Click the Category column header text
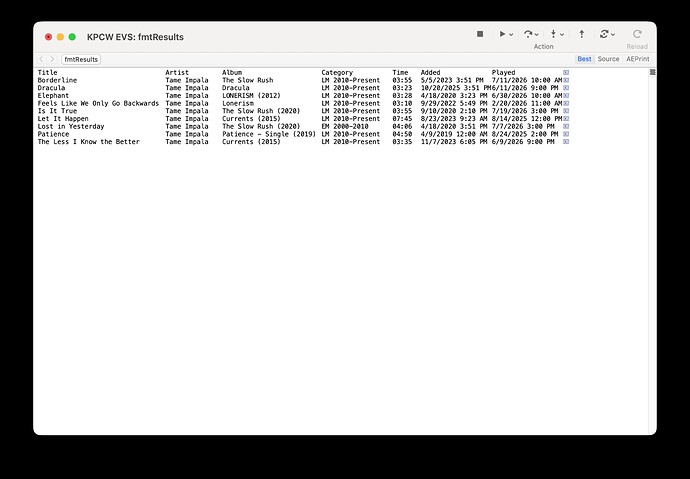The width and height of the screenshot is (690, 479). 337,73
